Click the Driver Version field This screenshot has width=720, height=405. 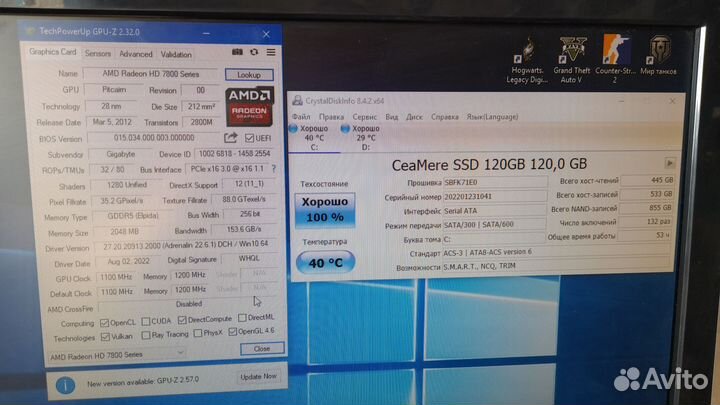pyautogui.click(x=186, y=244)
